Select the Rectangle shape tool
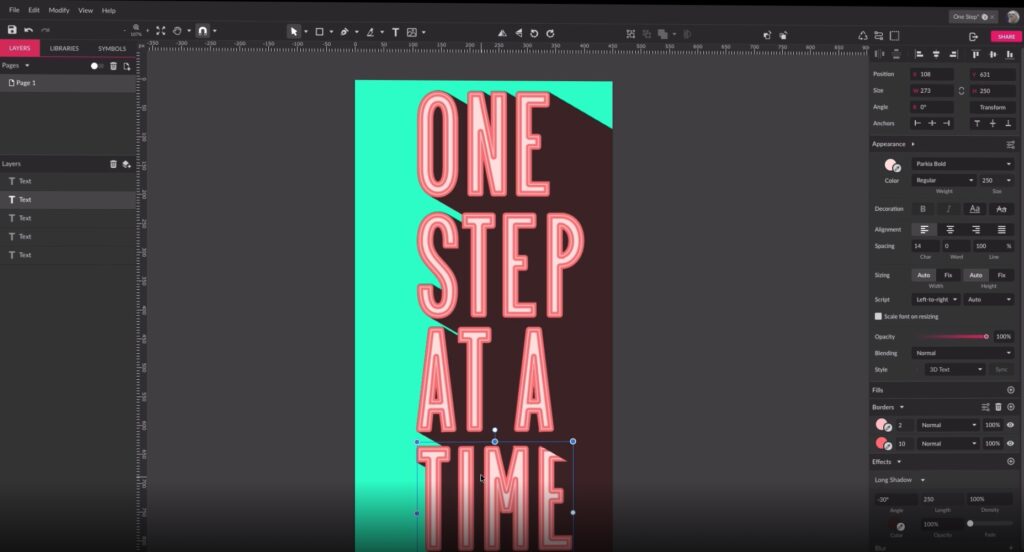This screenshot has height=552, width=1024. 319,31
